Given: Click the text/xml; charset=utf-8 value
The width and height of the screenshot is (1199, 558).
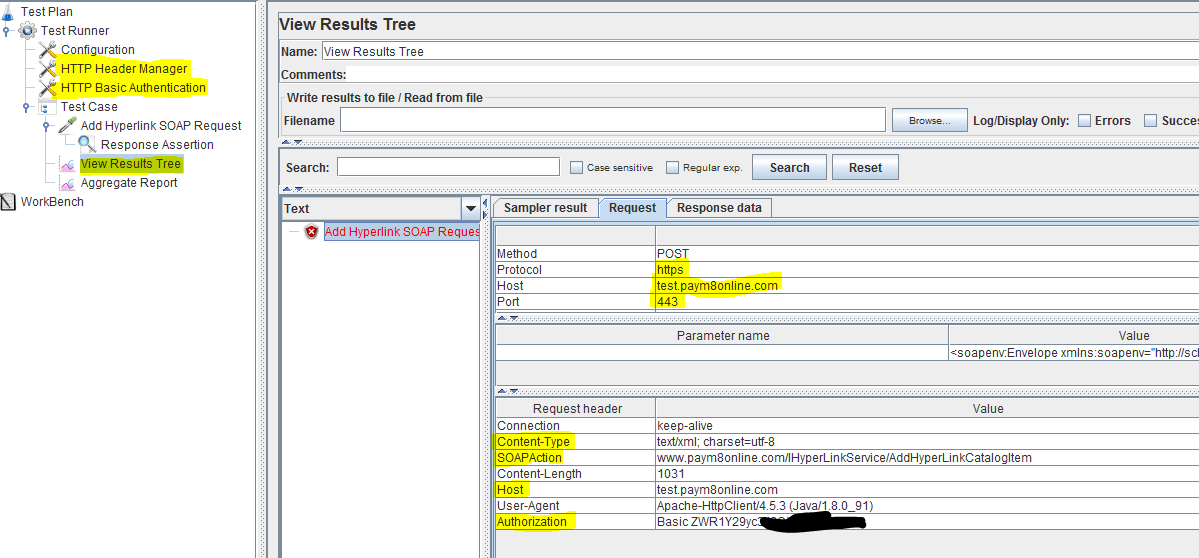Looking at the screenshot, I should pyautogui.click(x=716, y=442).
